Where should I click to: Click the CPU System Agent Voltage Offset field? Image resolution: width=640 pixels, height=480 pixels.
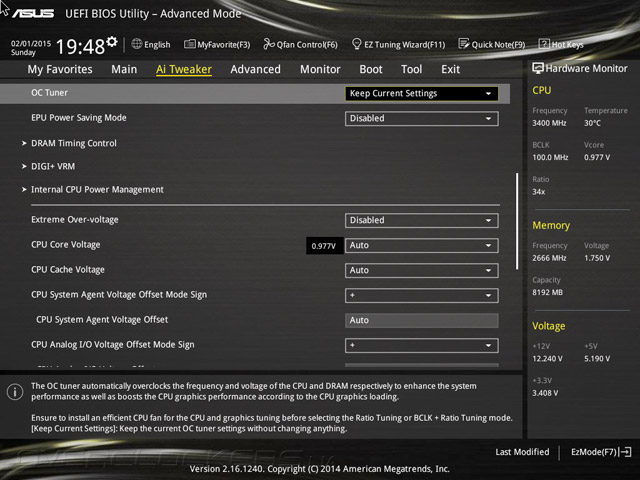tap(422, 320)
